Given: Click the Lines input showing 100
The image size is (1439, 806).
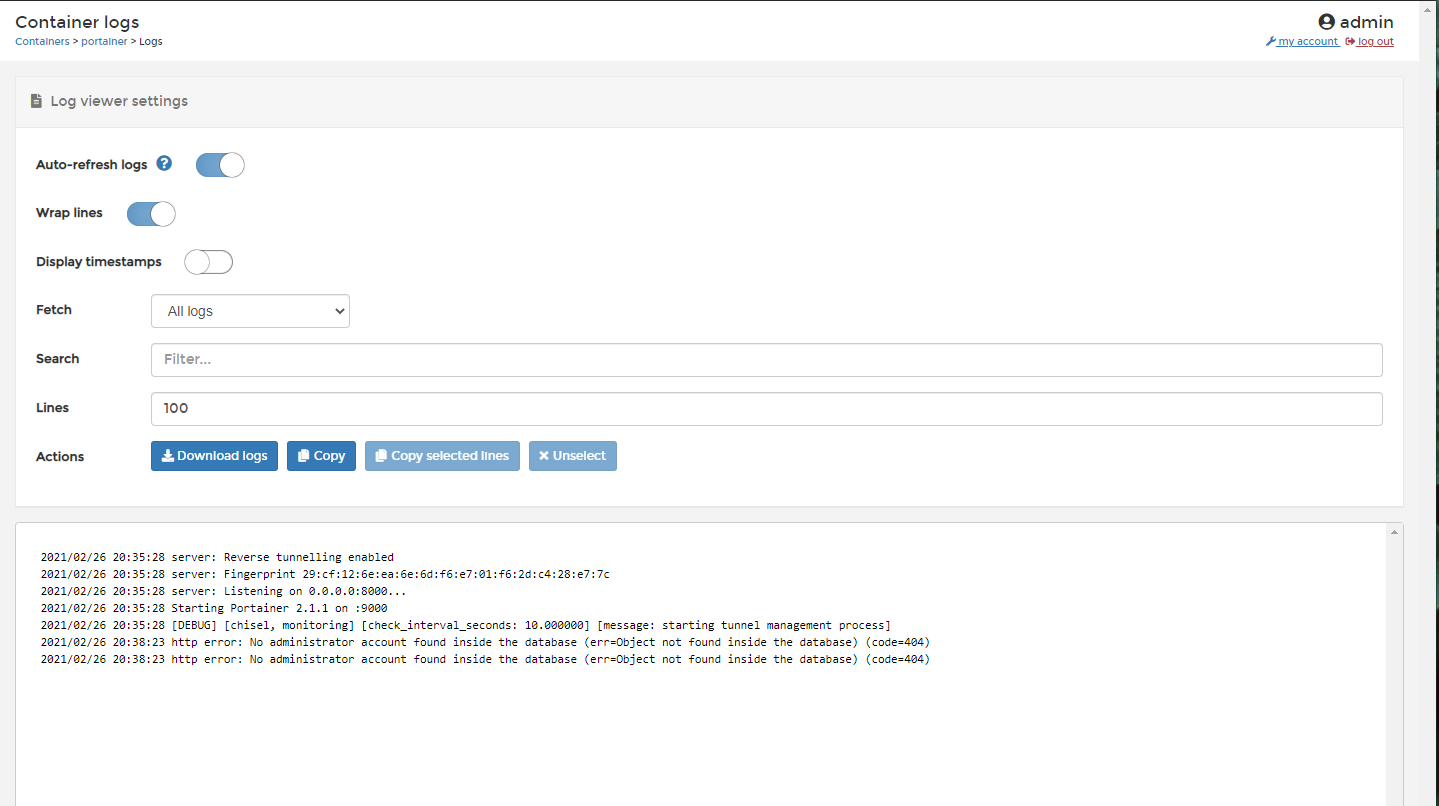Looking at the screenshot, I should pyautogui.click(x=766, y=408).
